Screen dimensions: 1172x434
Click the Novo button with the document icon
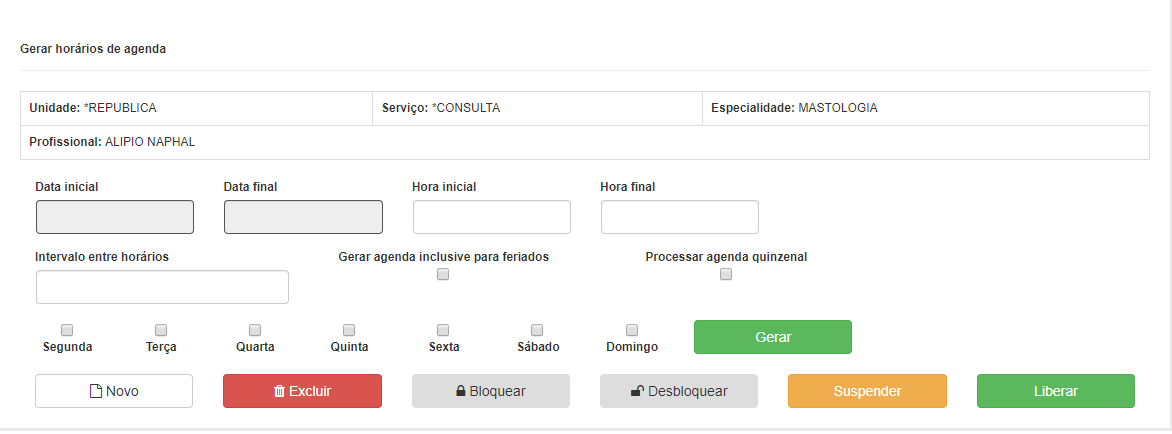click(114, 391)
